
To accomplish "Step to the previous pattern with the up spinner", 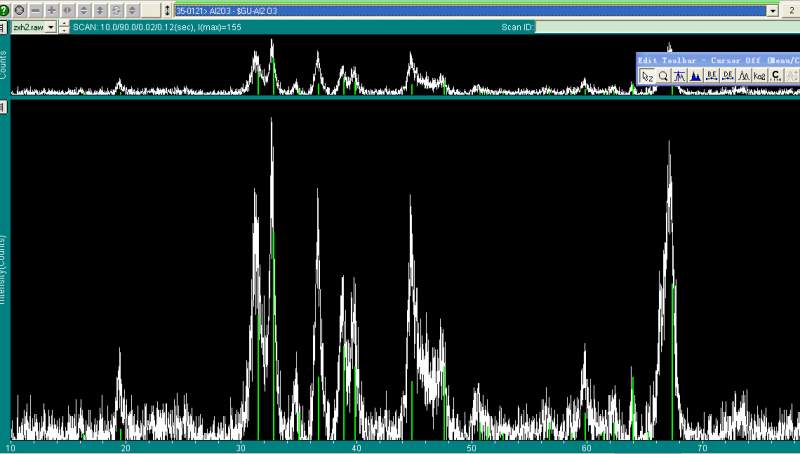I will point(63,24).
